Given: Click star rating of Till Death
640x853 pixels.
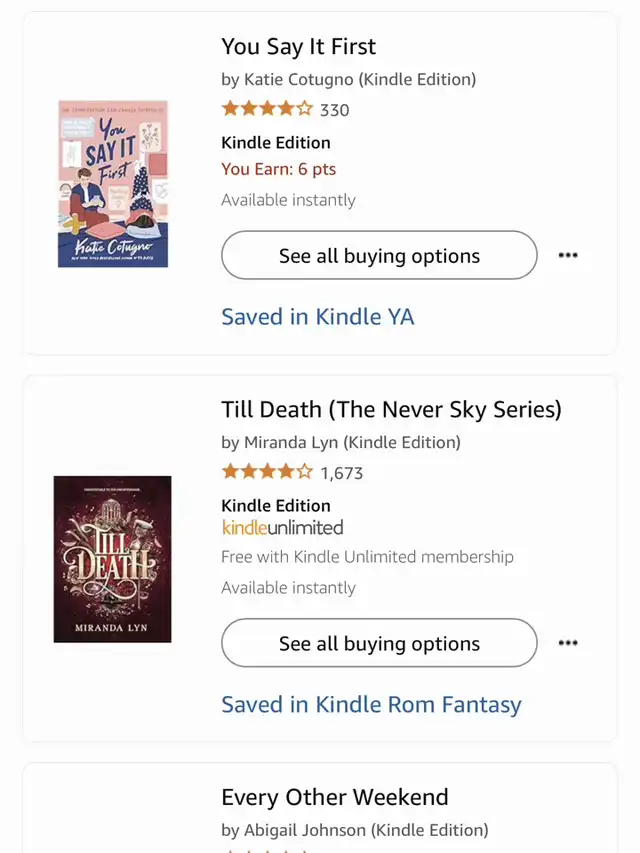Looking at the screenshot, I should click(267, 472).
